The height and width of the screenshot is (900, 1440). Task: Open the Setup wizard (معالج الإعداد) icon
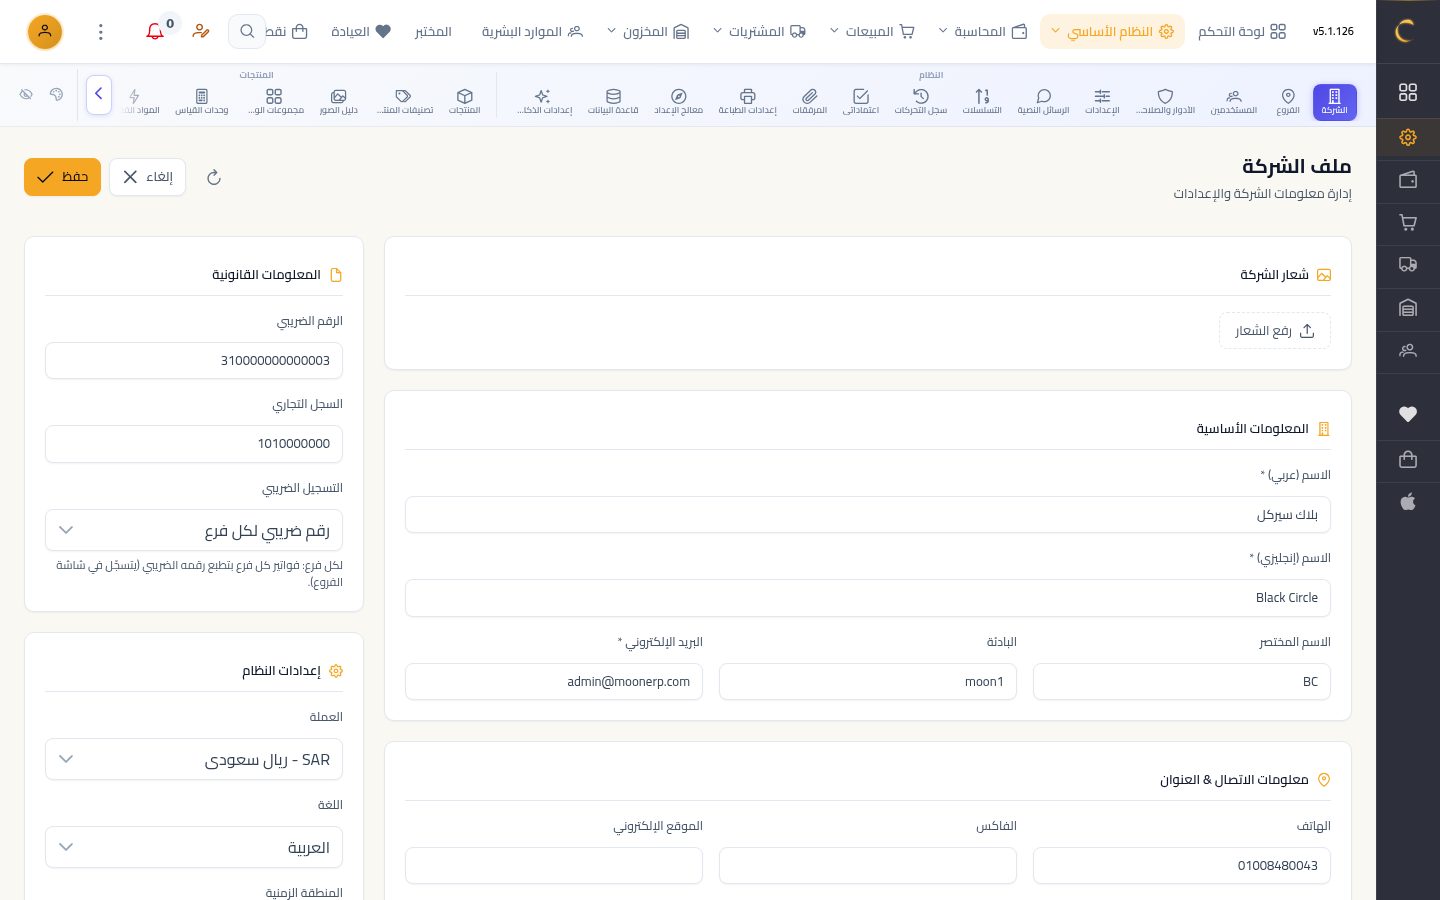(x=678, y=101)
